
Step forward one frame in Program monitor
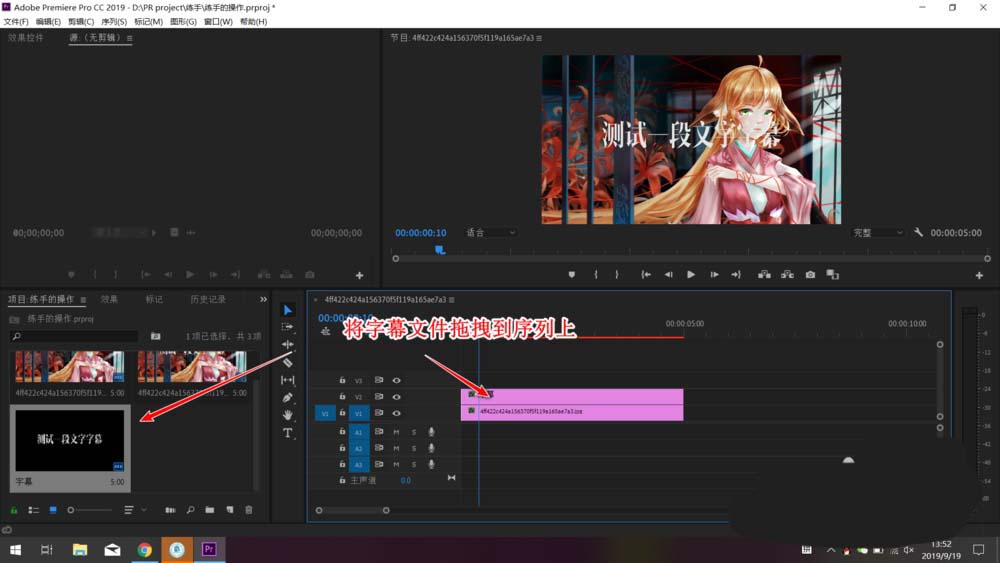(714, 275)
